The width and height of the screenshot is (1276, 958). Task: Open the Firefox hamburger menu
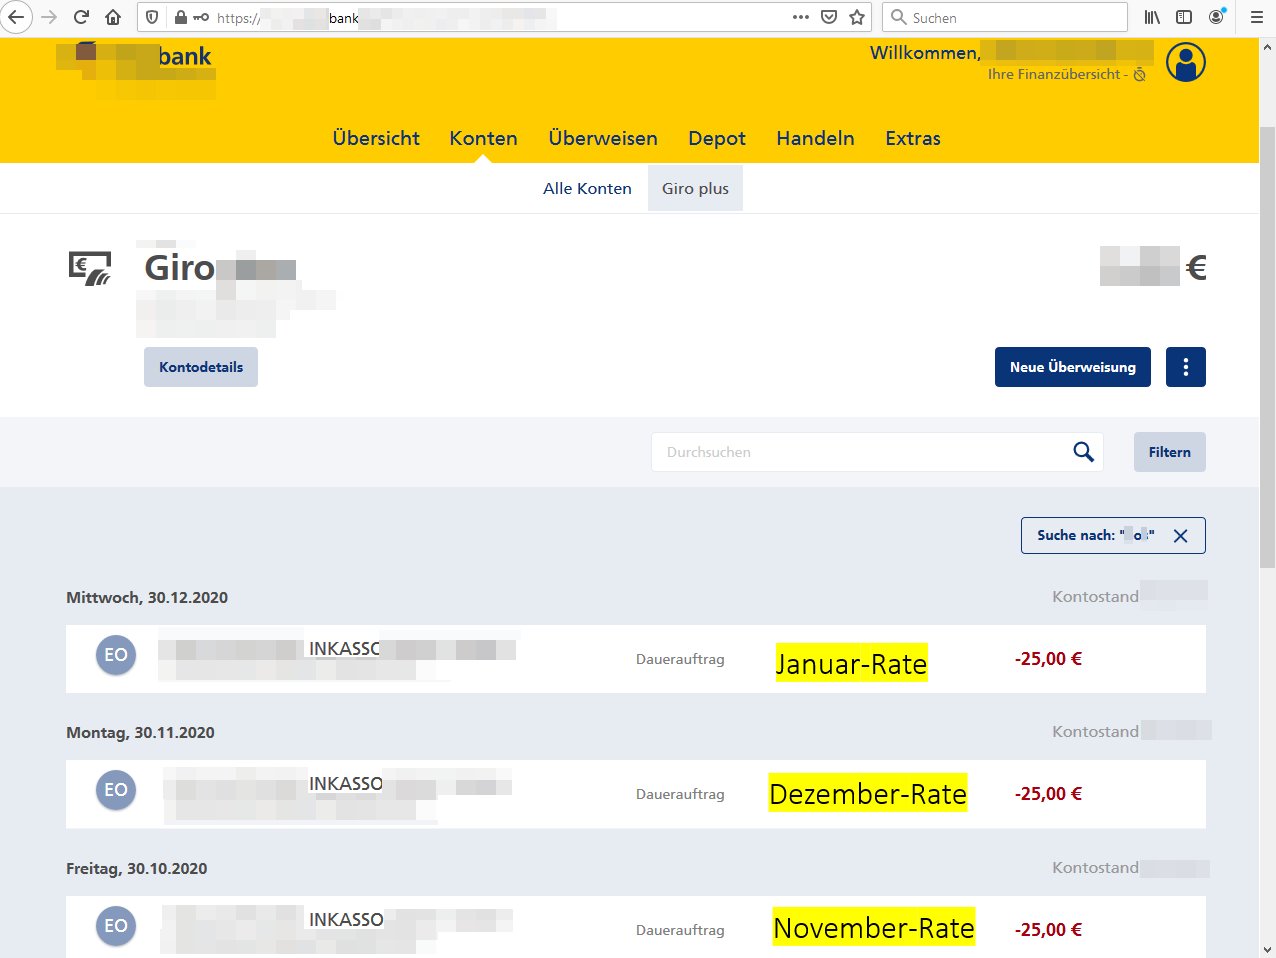point(1257,17)
